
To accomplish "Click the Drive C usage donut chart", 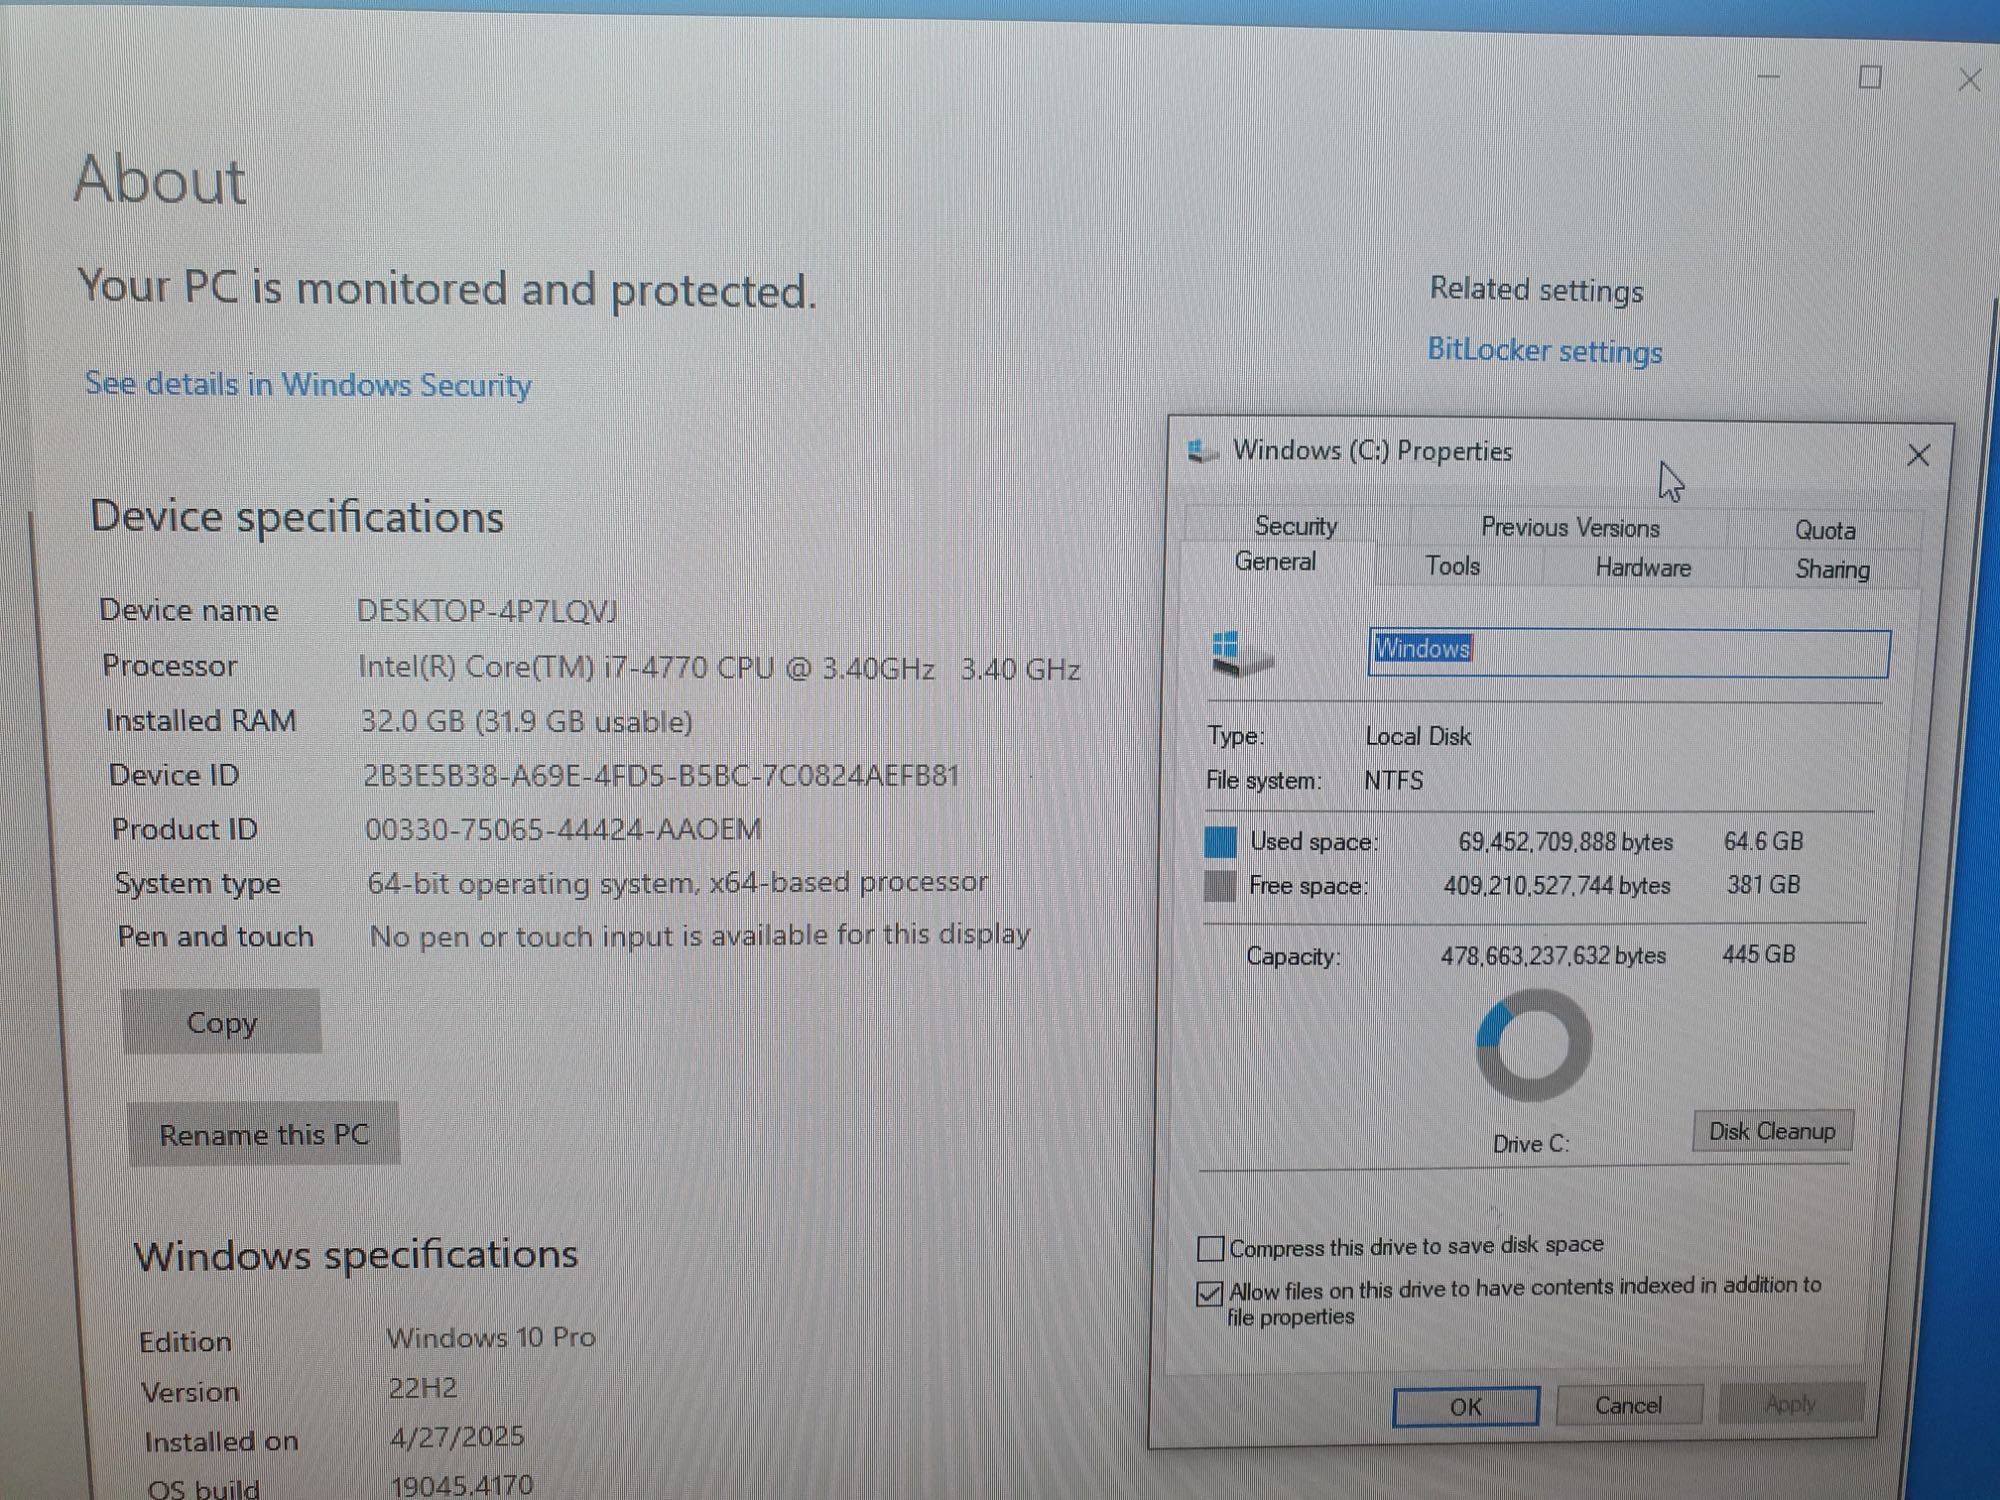I will 1533,1046.
